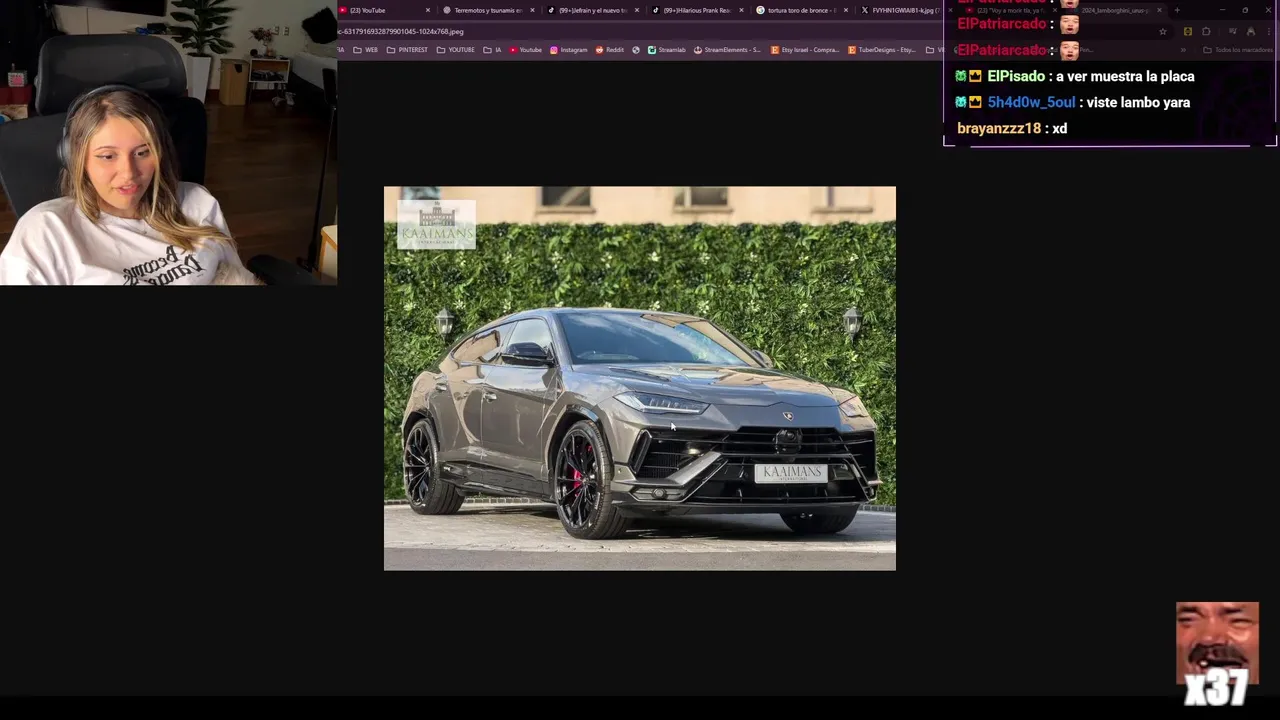
Task: Open the Extensions puzzle icon
Action: coord(1206,31)
